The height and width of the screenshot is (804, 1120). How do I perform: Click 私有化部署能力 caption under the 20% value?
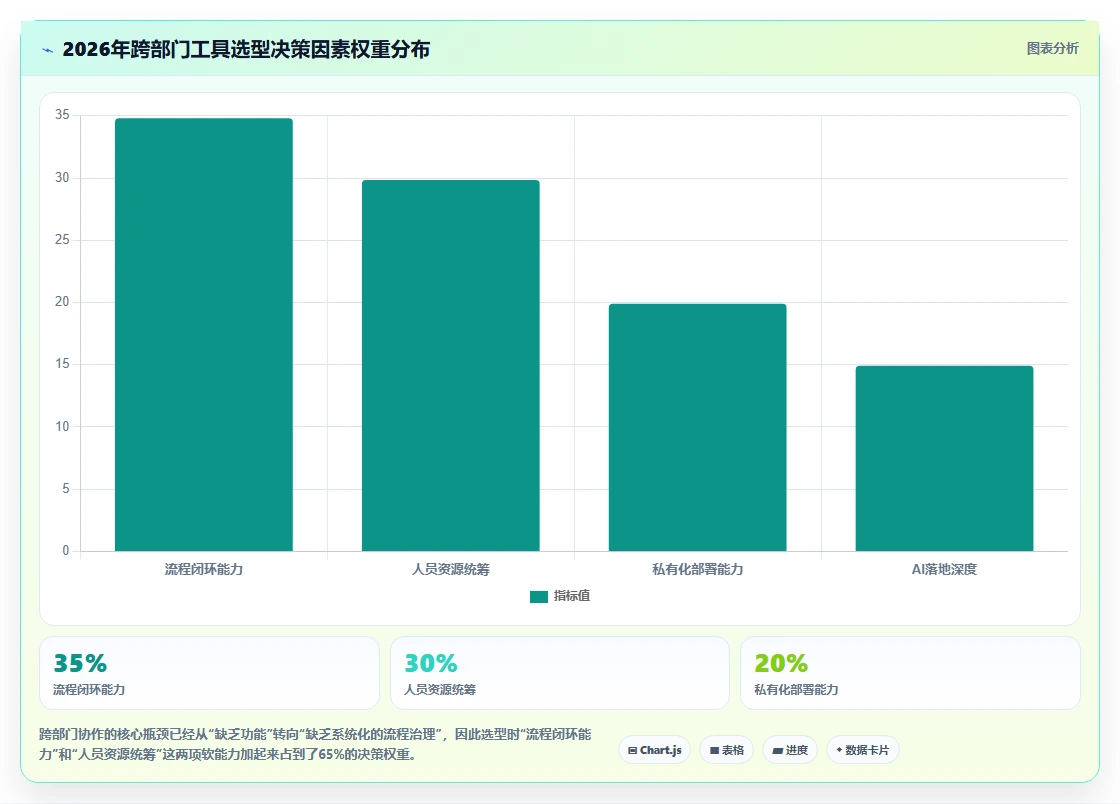tap(796, 690)
